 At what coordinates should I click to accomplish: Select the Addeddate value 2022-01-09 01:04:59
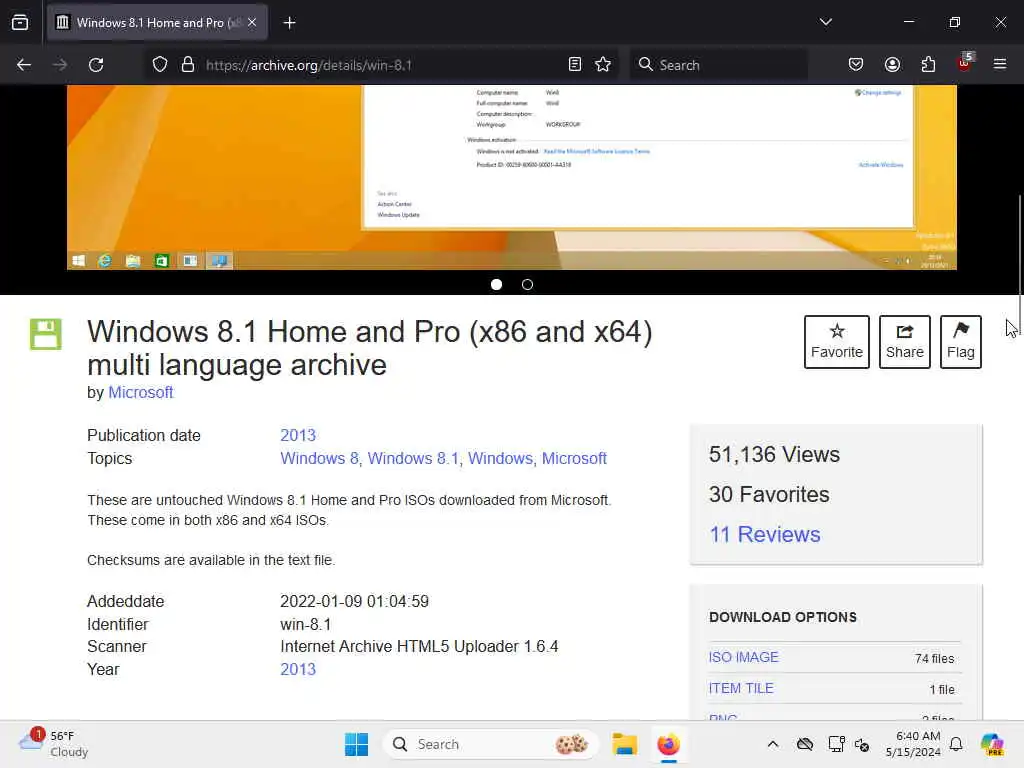354,601
